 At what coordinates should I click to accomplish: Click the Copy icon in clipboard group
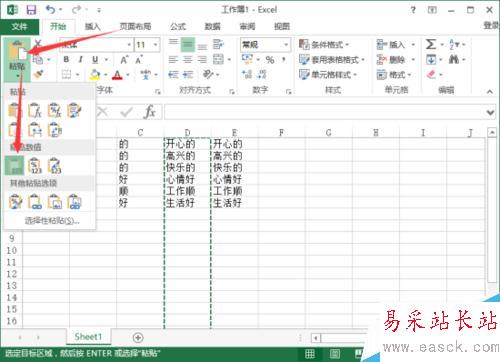pos(38,59)
